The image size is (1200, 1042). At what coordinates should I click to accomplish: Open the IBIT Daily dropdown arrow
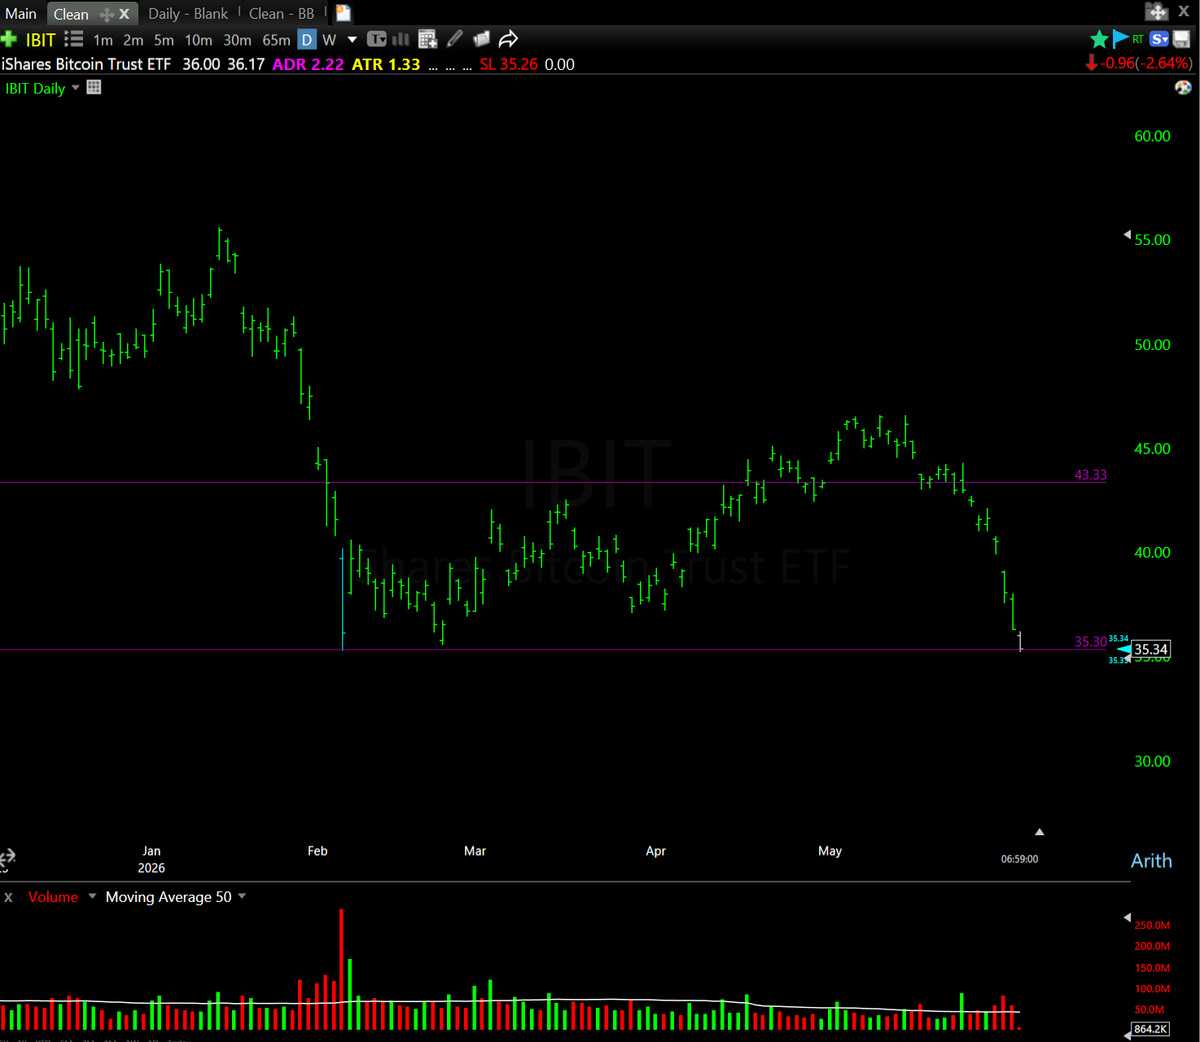(x=75, y=88)
